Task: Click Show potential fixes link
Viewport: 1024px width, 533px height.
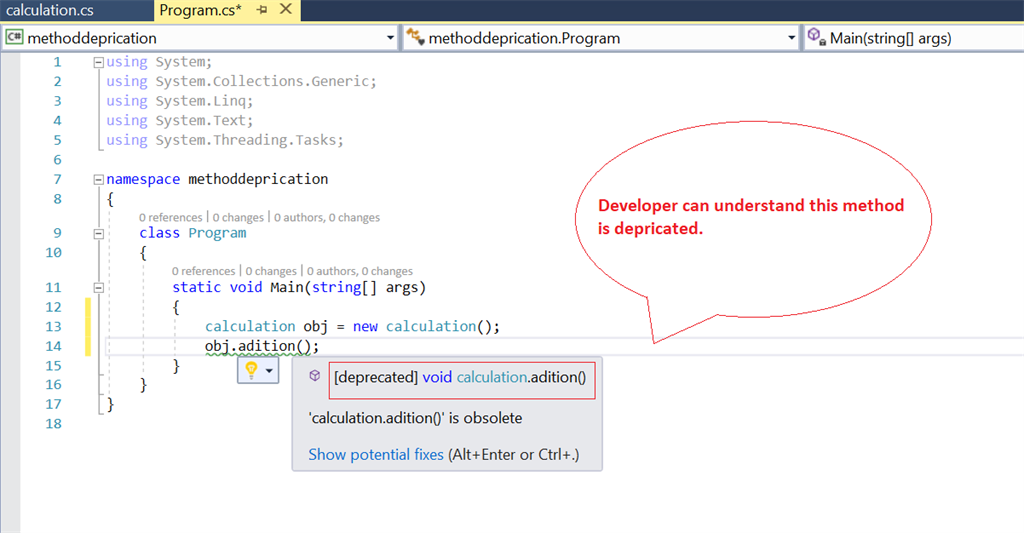Action: pyautogui.click(x=376, y=455)
